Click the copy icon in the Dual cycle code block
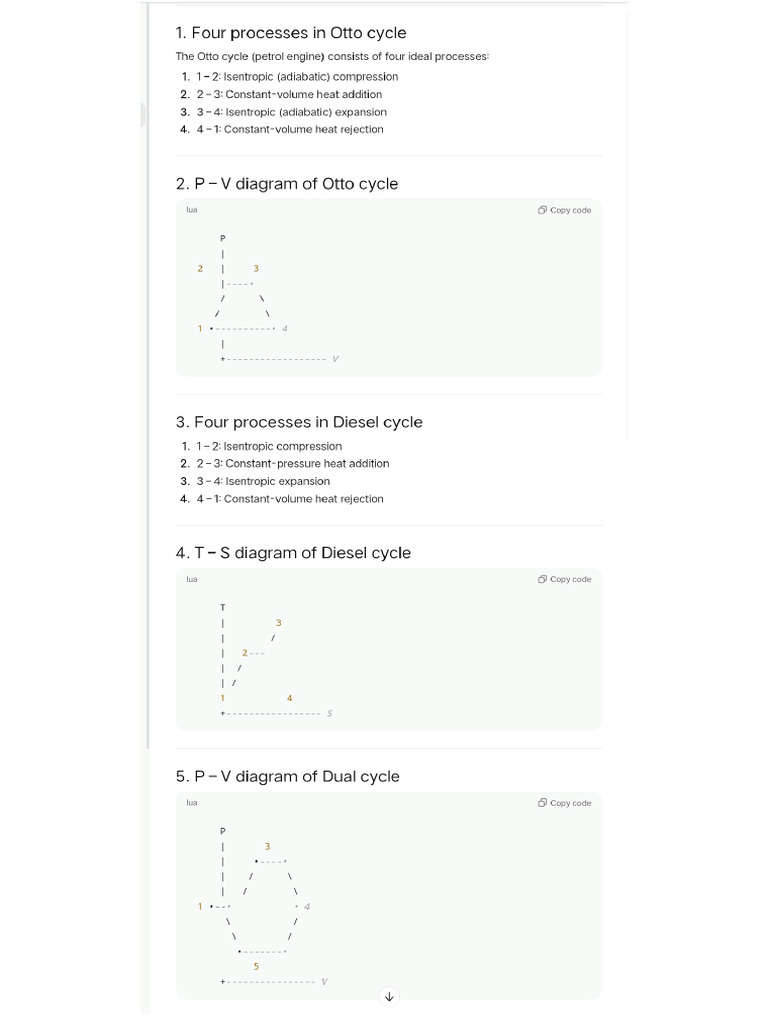The width and height of the screenshot is (768, 1024). 542,803
